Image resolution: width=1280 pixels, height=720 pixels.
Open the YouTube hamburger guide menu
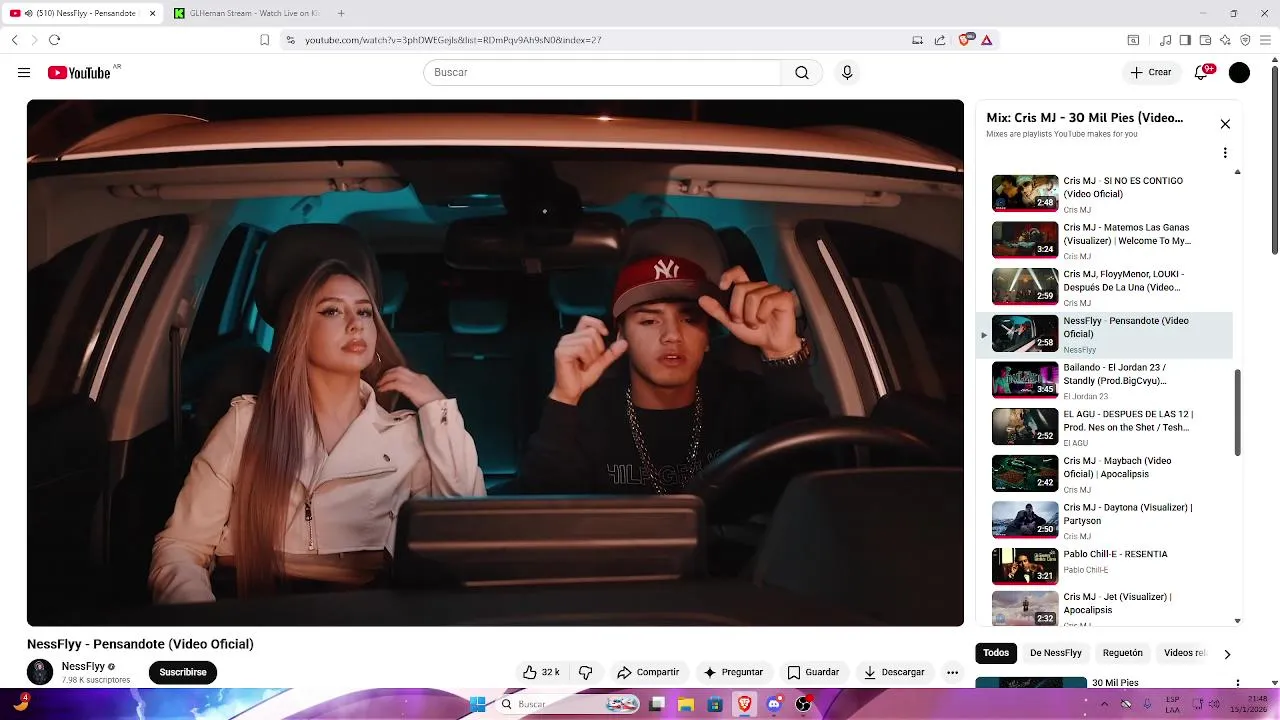point(24,73)
